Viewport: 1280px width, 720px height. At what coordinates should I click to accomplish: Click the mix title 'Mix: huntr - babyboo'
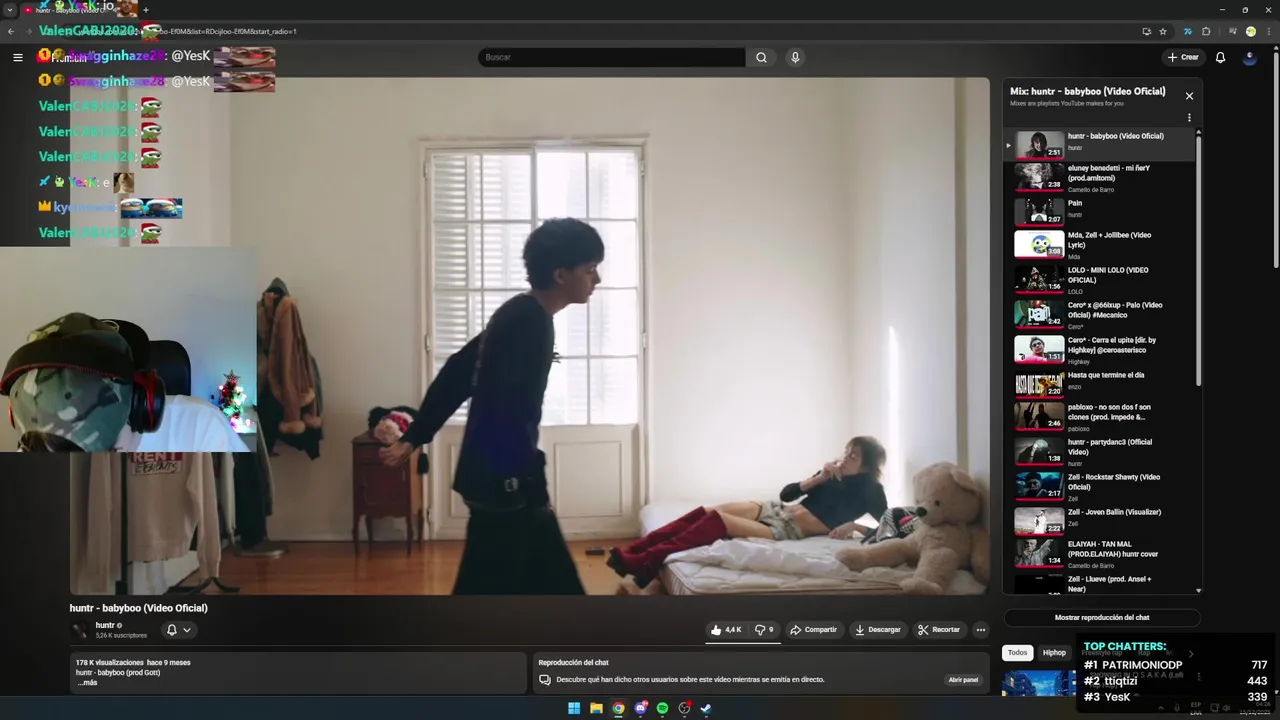click(x=1087, y=91)
